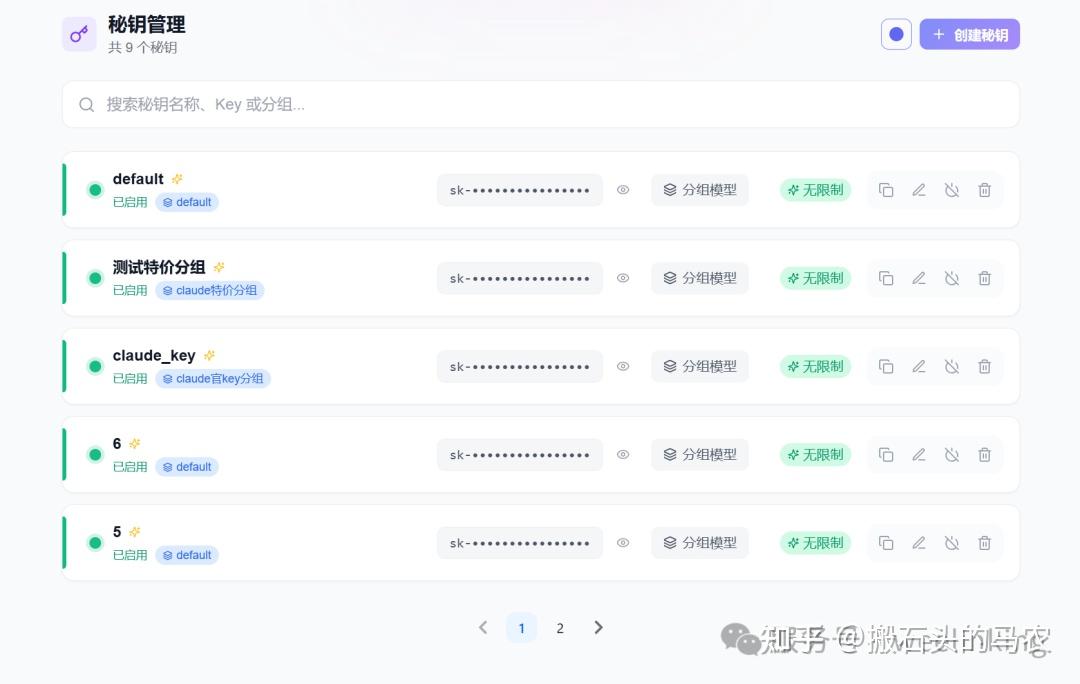The image size is (1080, 684).
Task: Show the claude_key secret value
Action: (623, 367)
